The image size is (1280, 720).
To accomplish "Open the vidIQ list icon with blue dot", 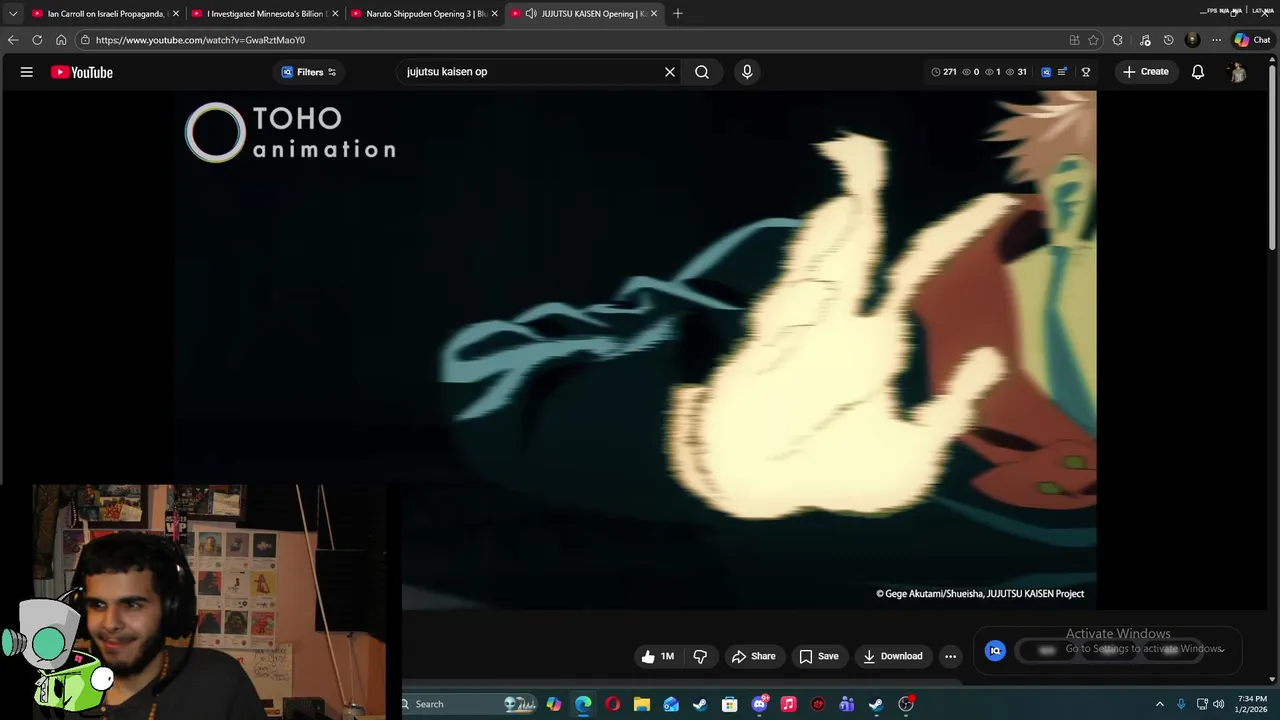I will pos(1062,72).
